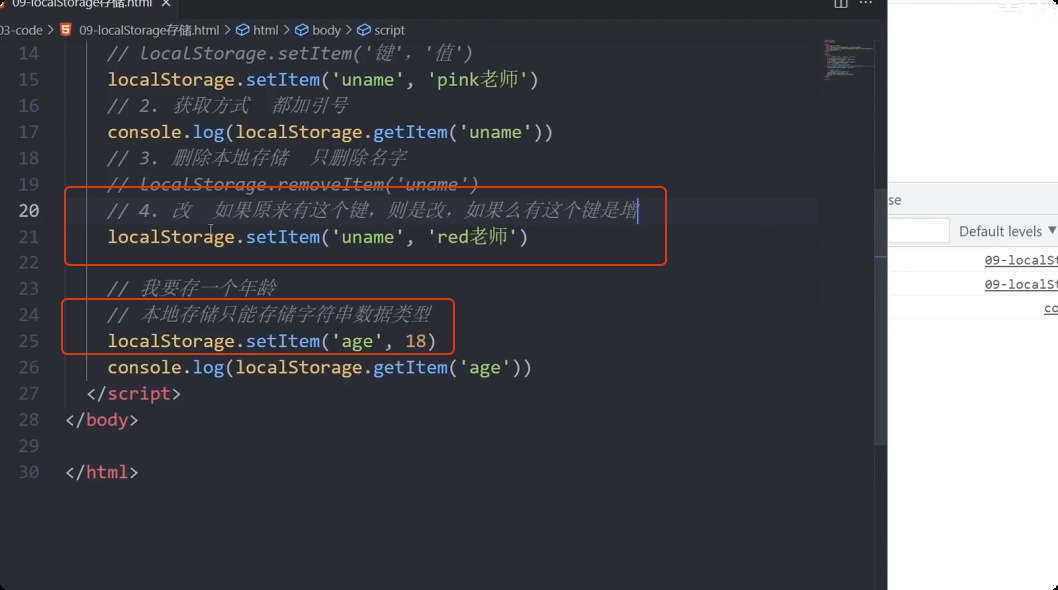This screenshot has width=1058, height=590.
Task: Click setItem on line 21
Action: 283,237
